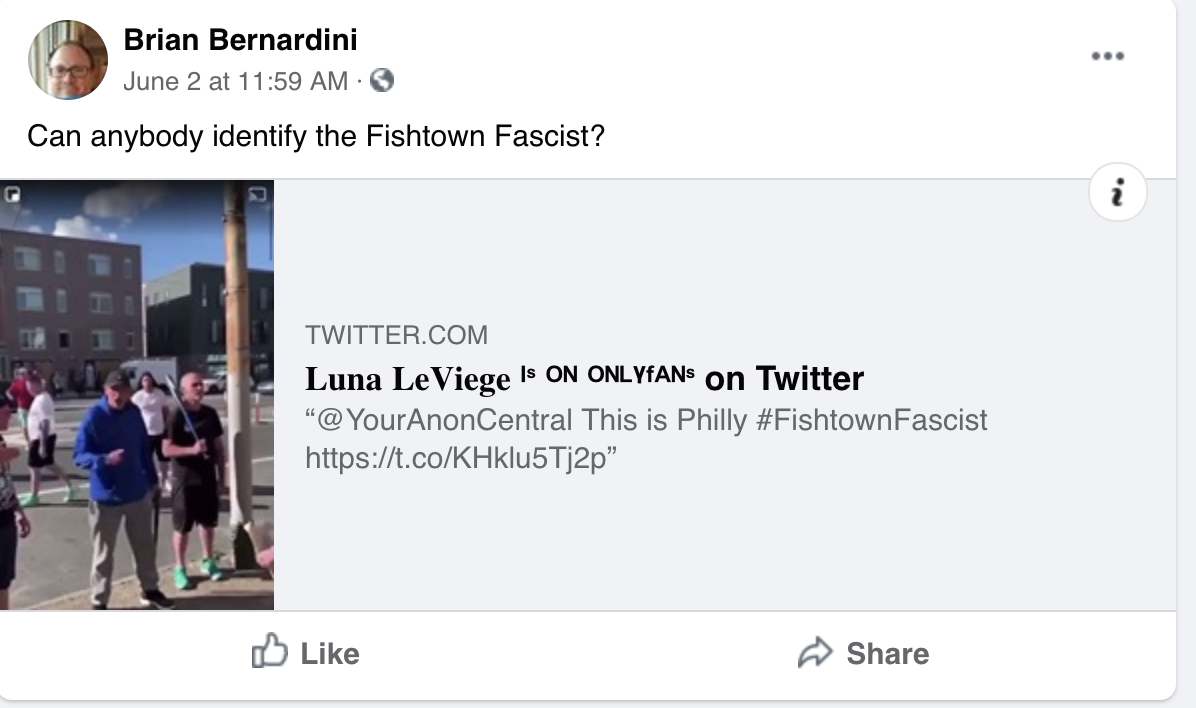Image resolution: width=1196 pixels, height=708 pixels.
Task: Click Brian Bernardini's profile picture
Action: click(x=68, y=59)
